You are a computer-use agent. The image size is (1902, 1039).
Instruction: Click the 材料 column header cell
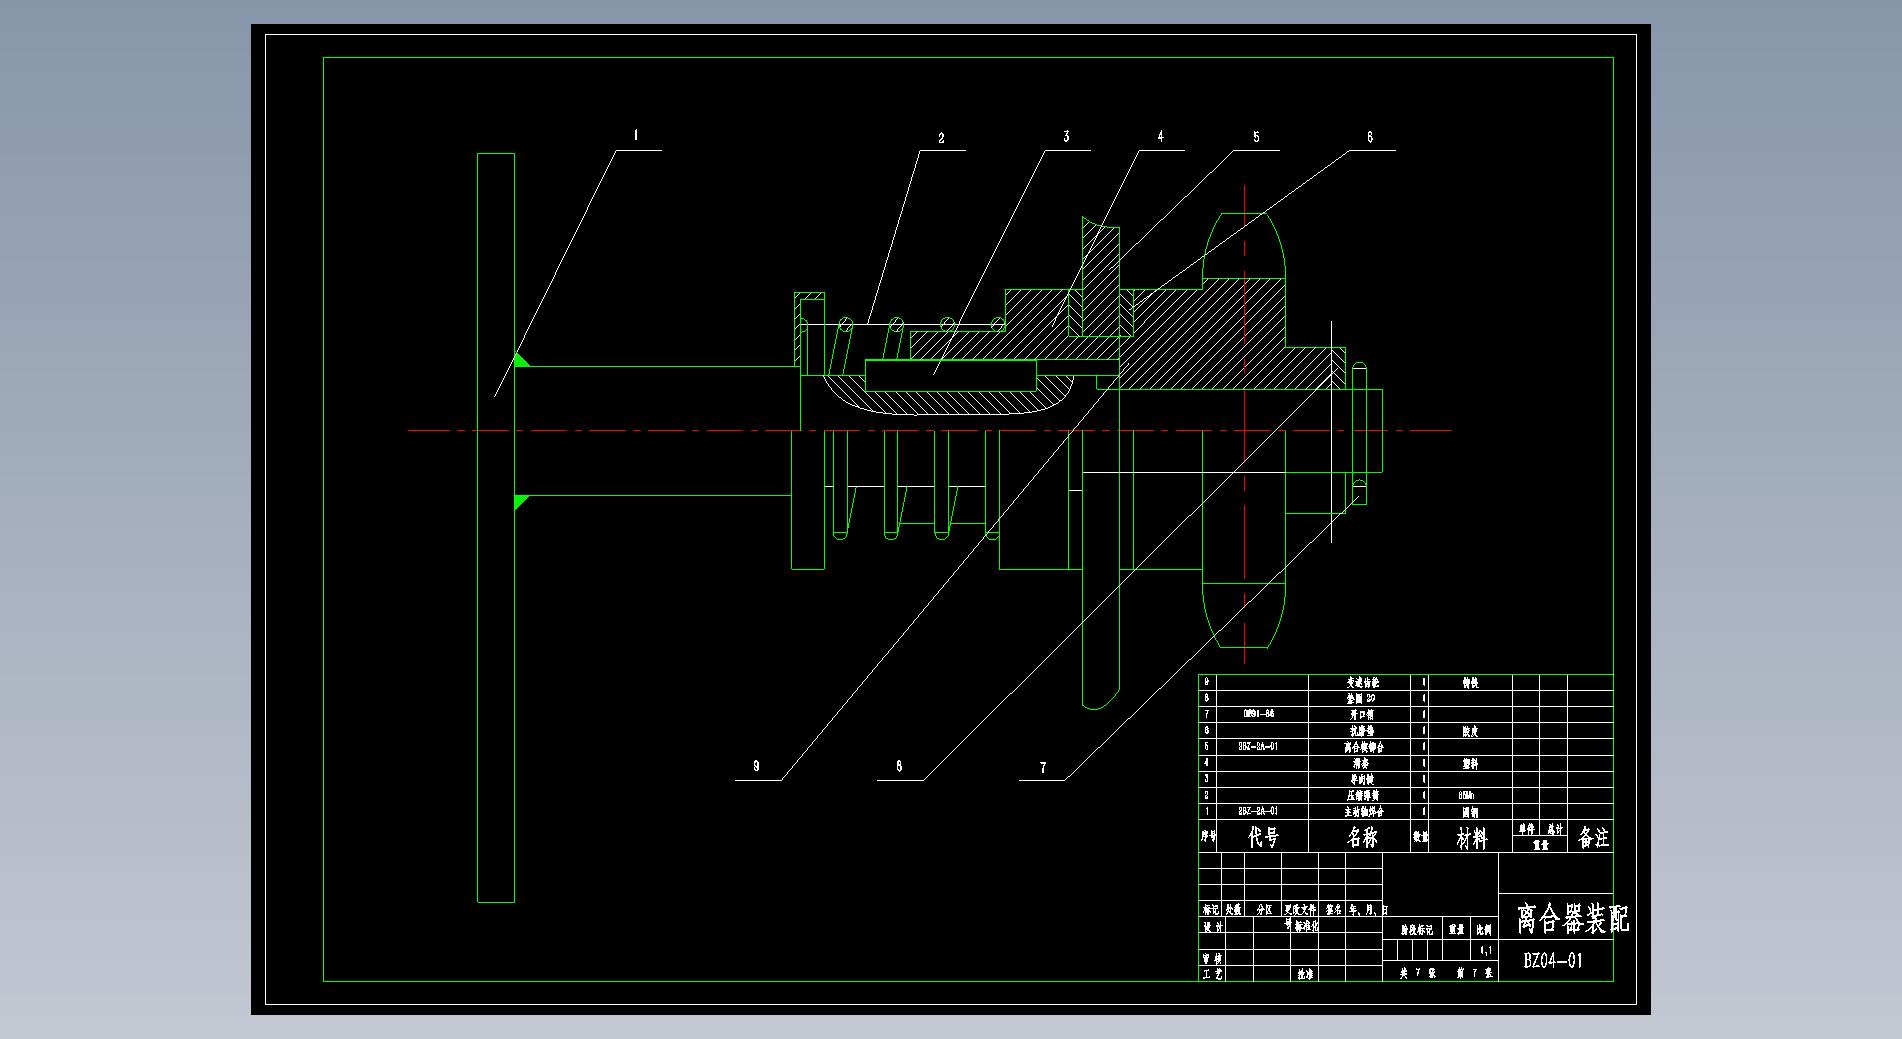[x=1471, y=838]
